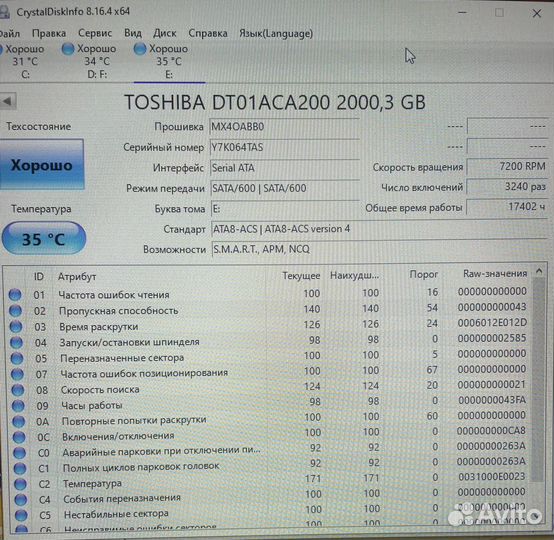Click raw value 000000002585
Screen dimensions: 554x540
(492, 338)
